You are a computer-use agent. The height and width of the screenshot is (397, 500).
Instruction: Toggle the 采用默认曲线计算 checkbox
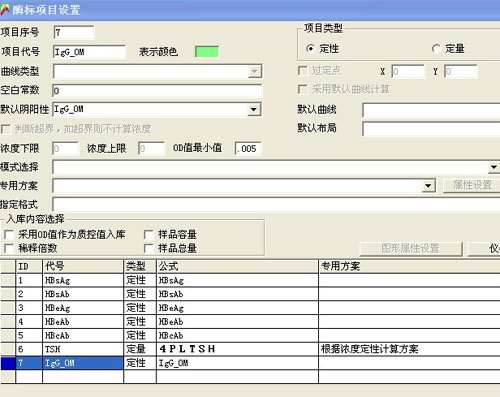click(x=302, y=89)
